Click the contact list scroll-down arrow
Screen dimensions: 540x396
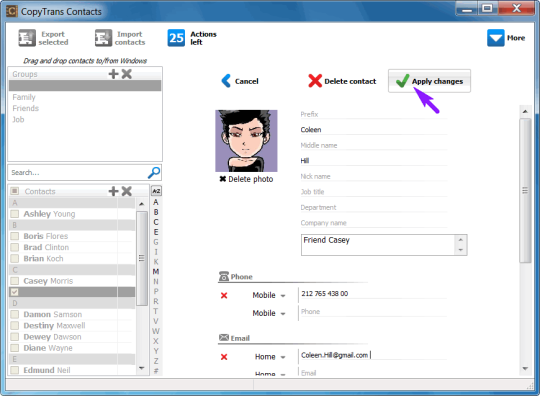[142, 368]
